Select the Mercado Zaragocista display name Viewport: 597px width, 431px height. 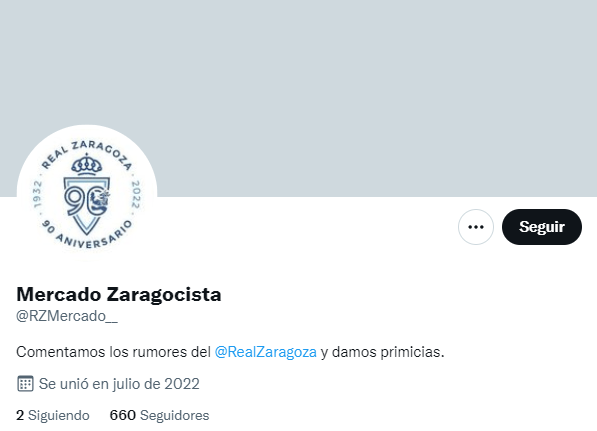tap(119, 294)
